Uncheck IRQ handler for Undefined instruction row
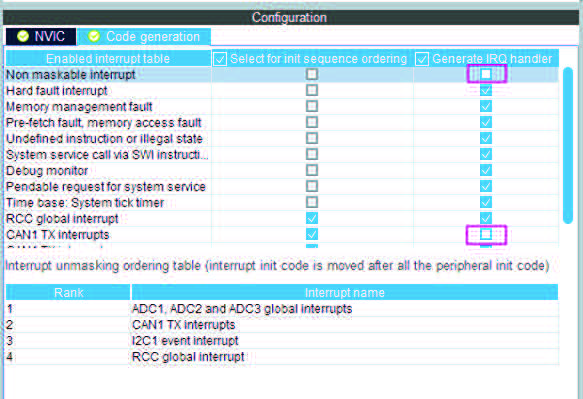 pos(486,138)
